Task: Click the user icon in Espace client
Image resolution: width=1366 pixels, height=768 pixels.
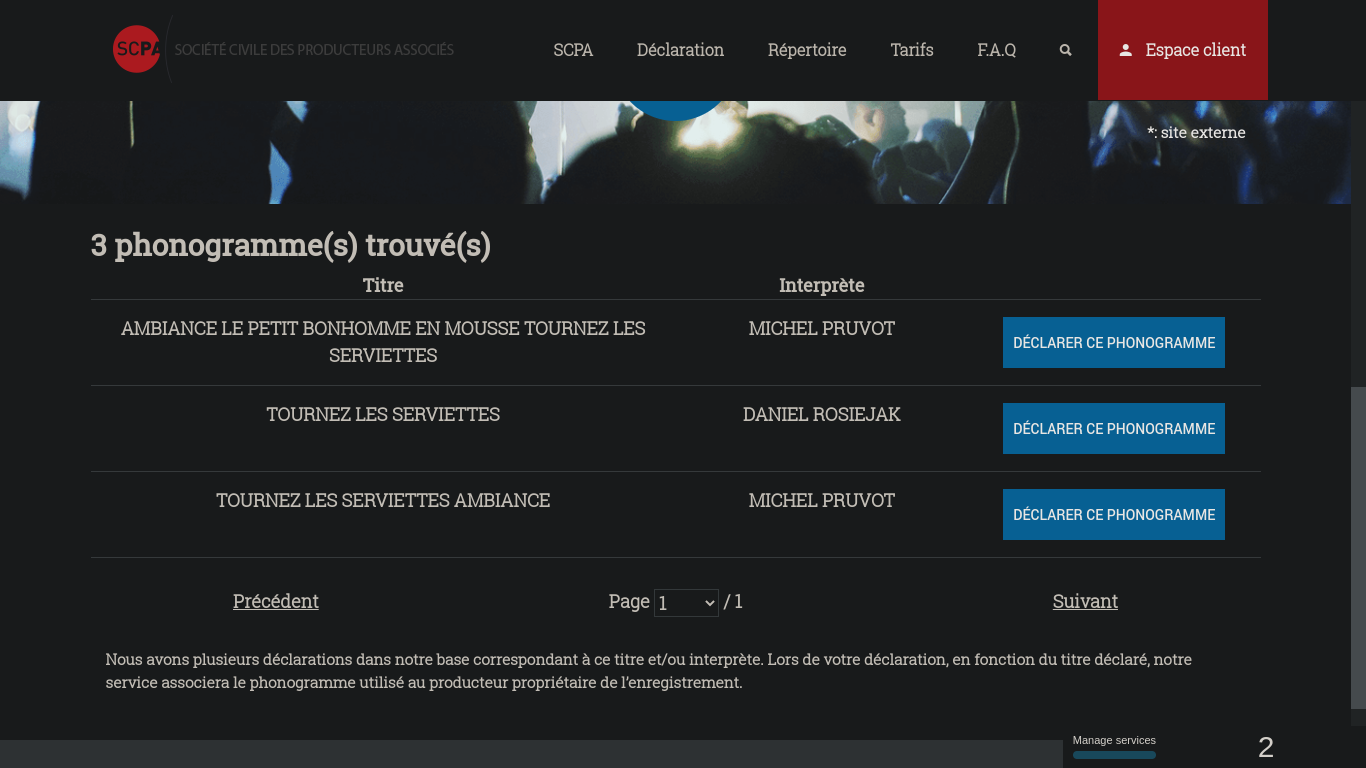Action: tap(1125, 50)
